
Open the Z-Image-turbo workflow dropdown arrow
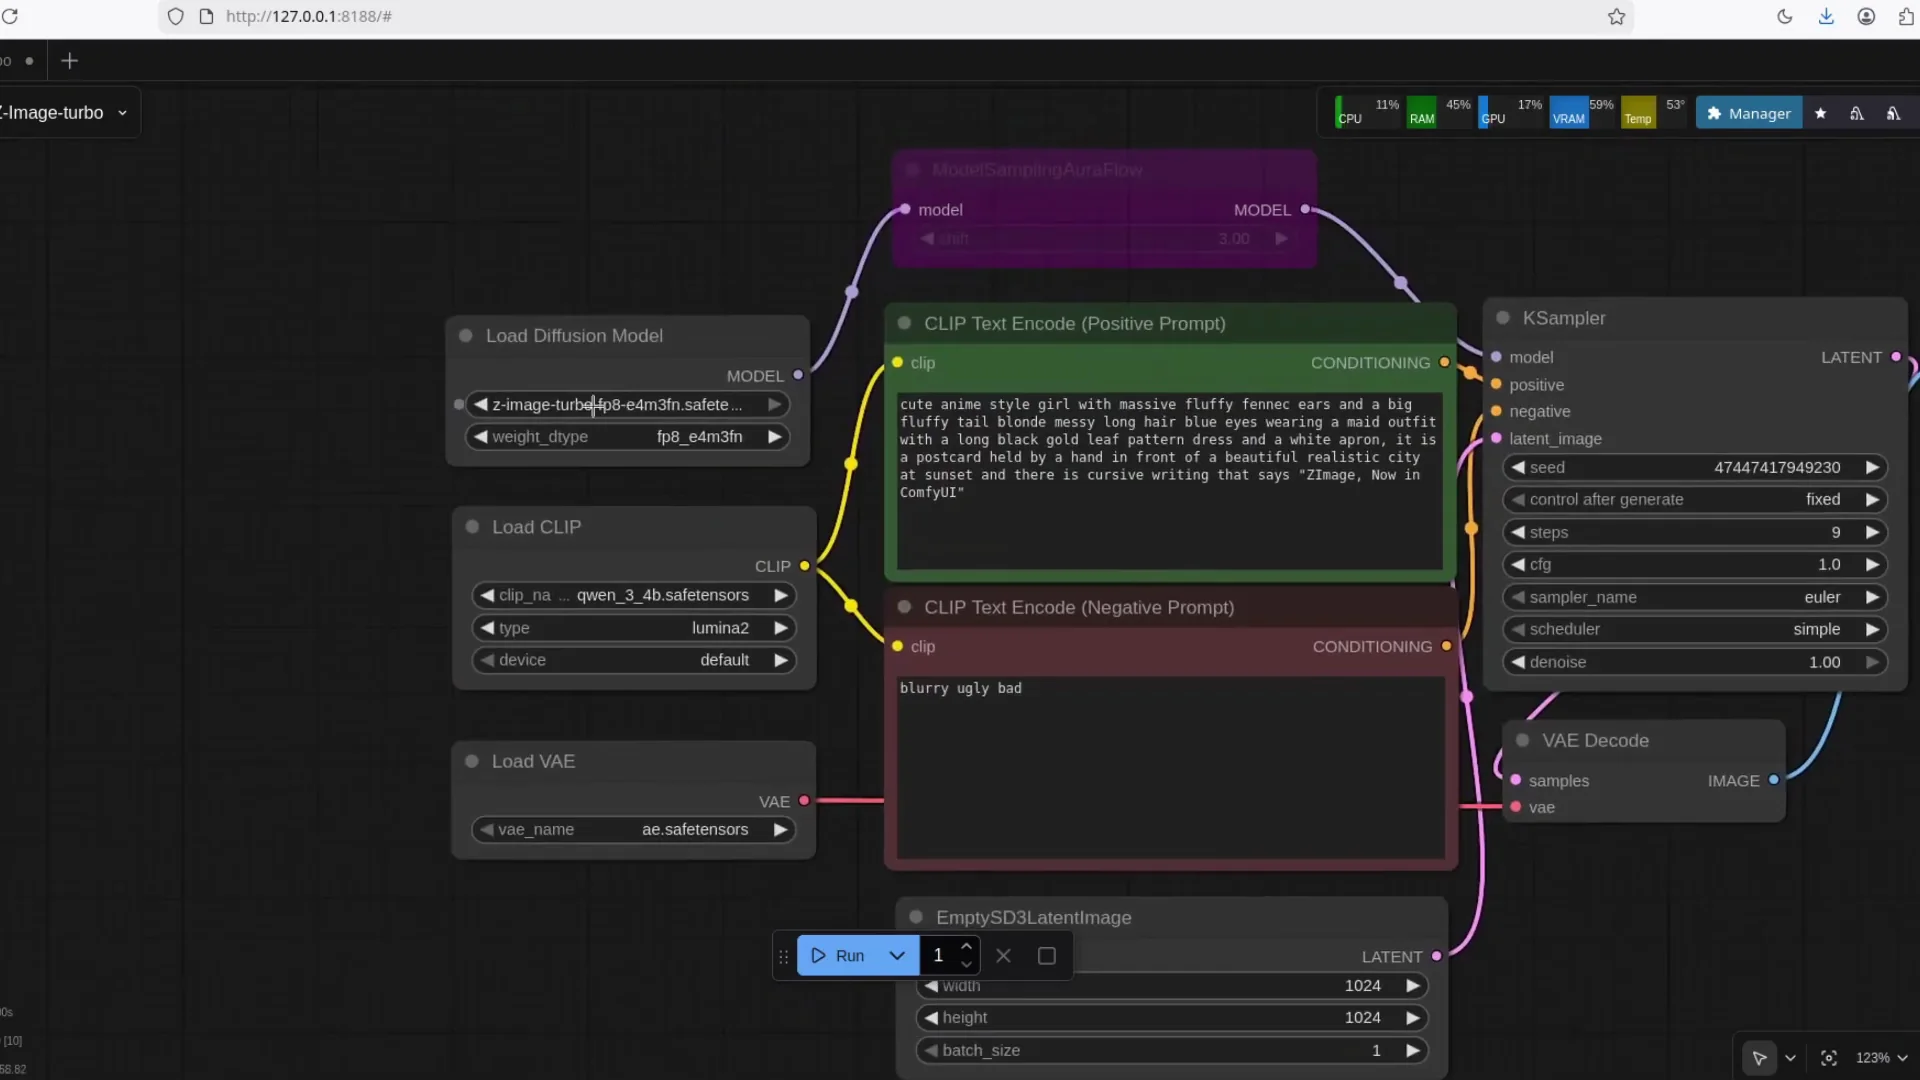[122, 112]
